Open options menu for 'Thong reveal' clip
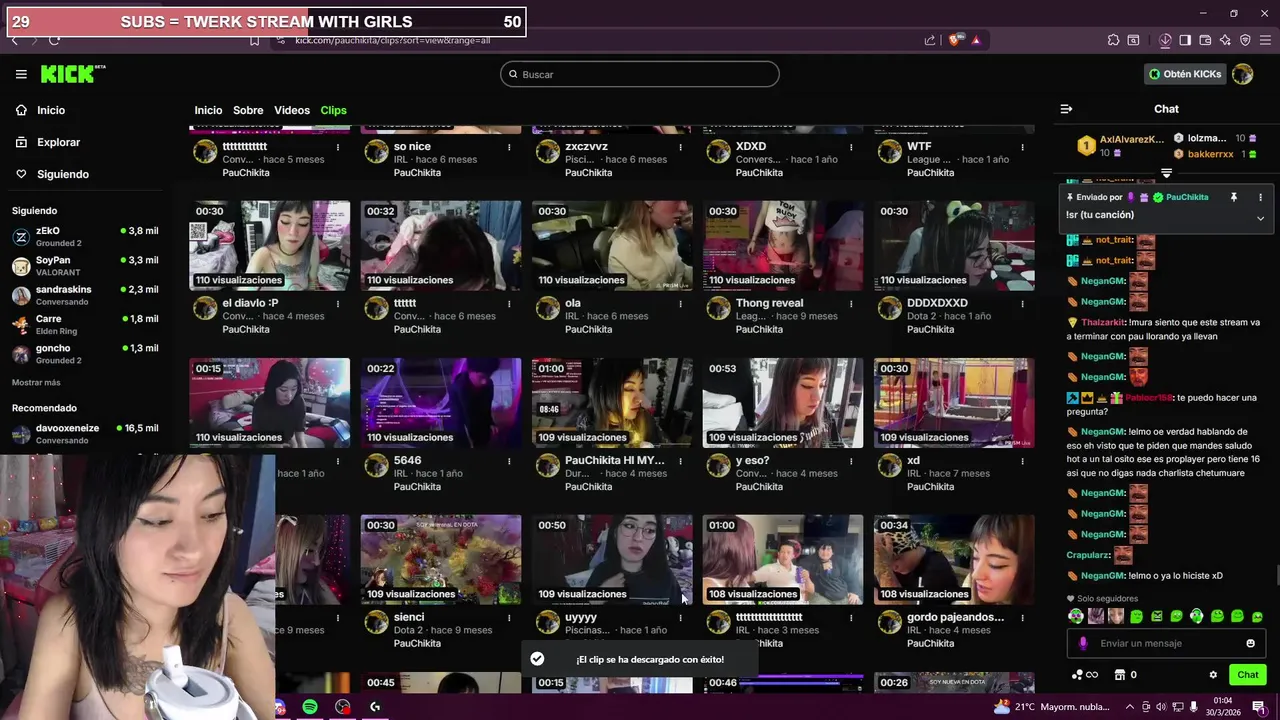 851,303
